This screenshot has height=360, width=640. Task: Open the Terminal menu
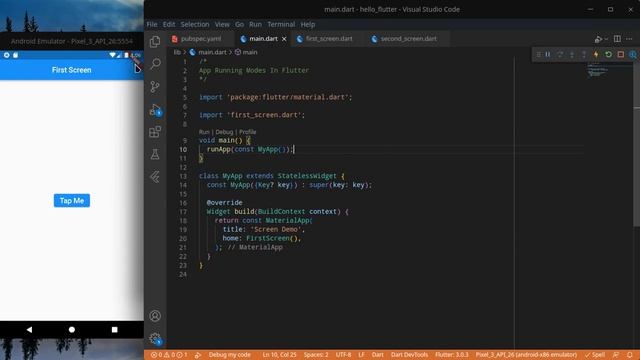click(x=281, y=24)
